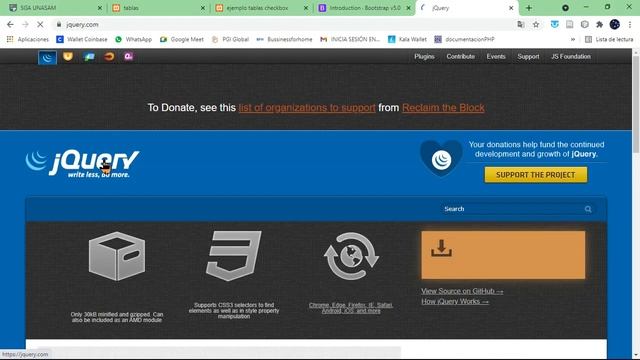This screenshot has width=640, height=360.
Task: Click the search magnifier icon
Action: (x=588, y=209)
